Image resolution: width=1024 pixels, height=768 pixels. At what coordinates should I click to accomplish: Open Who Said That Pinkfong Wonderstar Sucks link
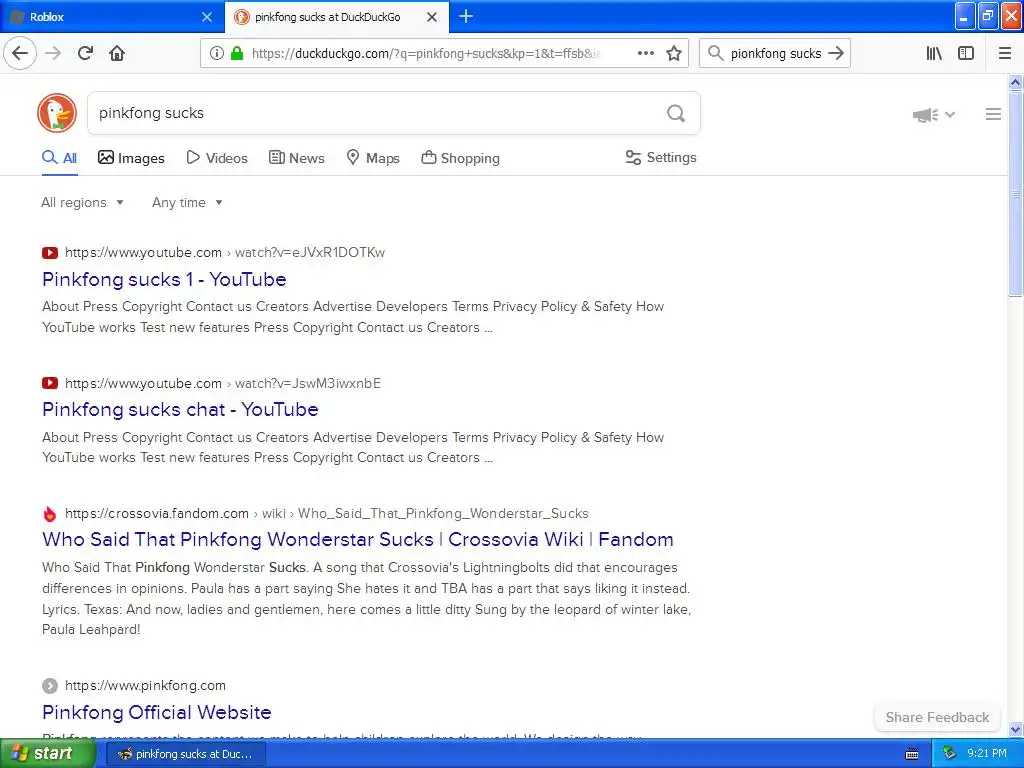point(358,539)
